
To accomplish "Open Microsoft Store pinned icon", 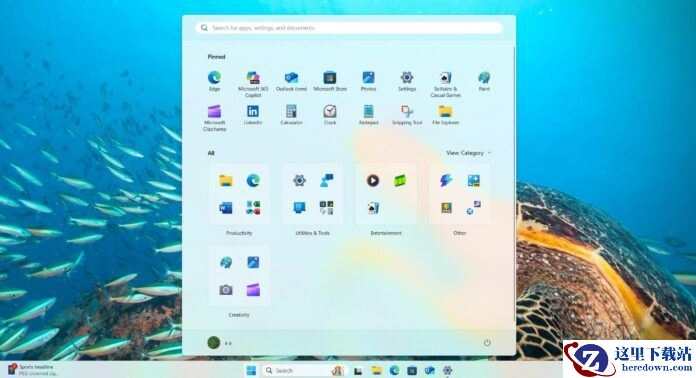I will coord(330,81).
